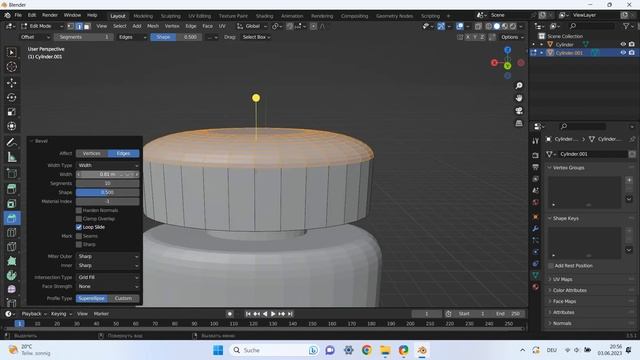Screen dimensions: 640x360
Task: Open the Edit Mode selector dropdown
Action: tap(42, 26)
